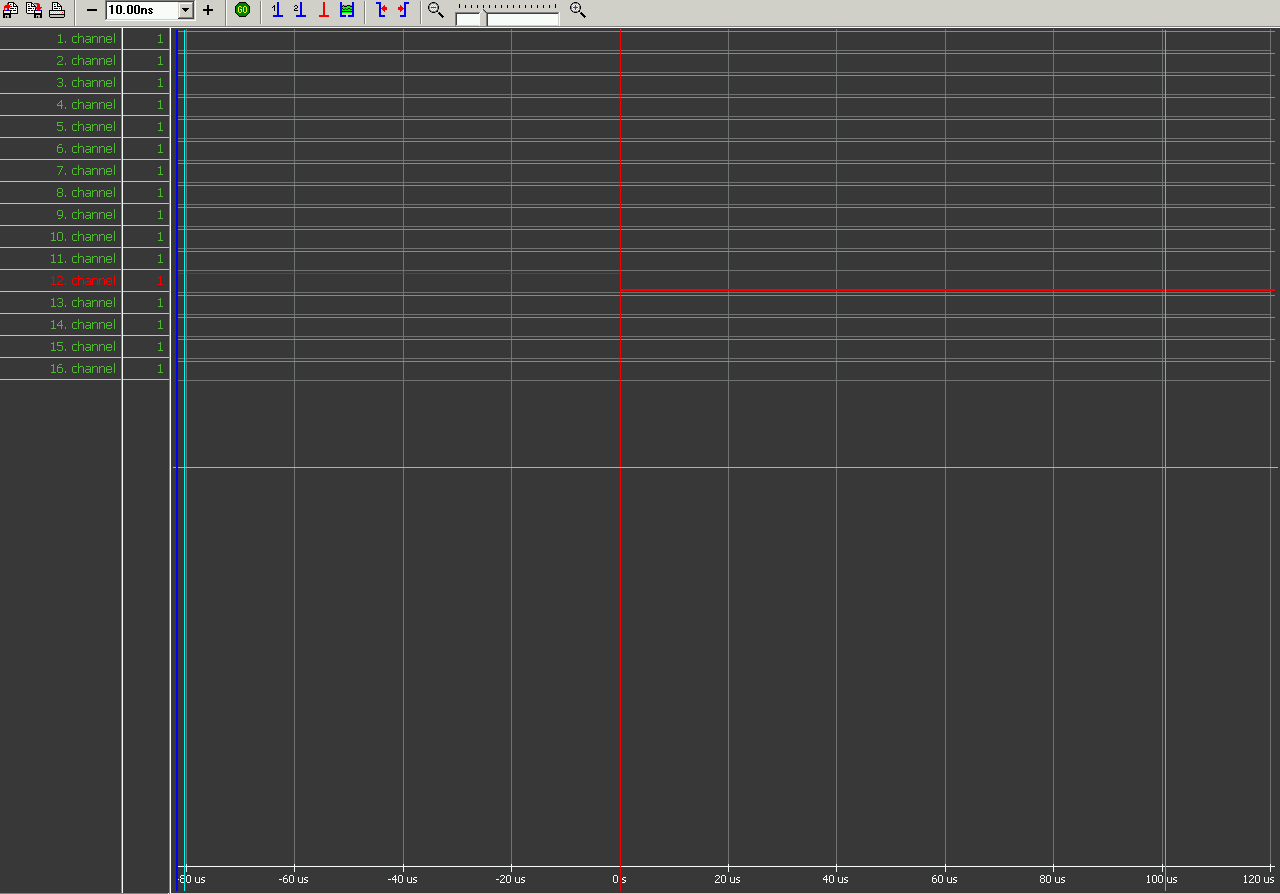This screenshot has width=1280, height=894.
Task: Toggle the value cell of 5. channel
Action: pos(147,126)
